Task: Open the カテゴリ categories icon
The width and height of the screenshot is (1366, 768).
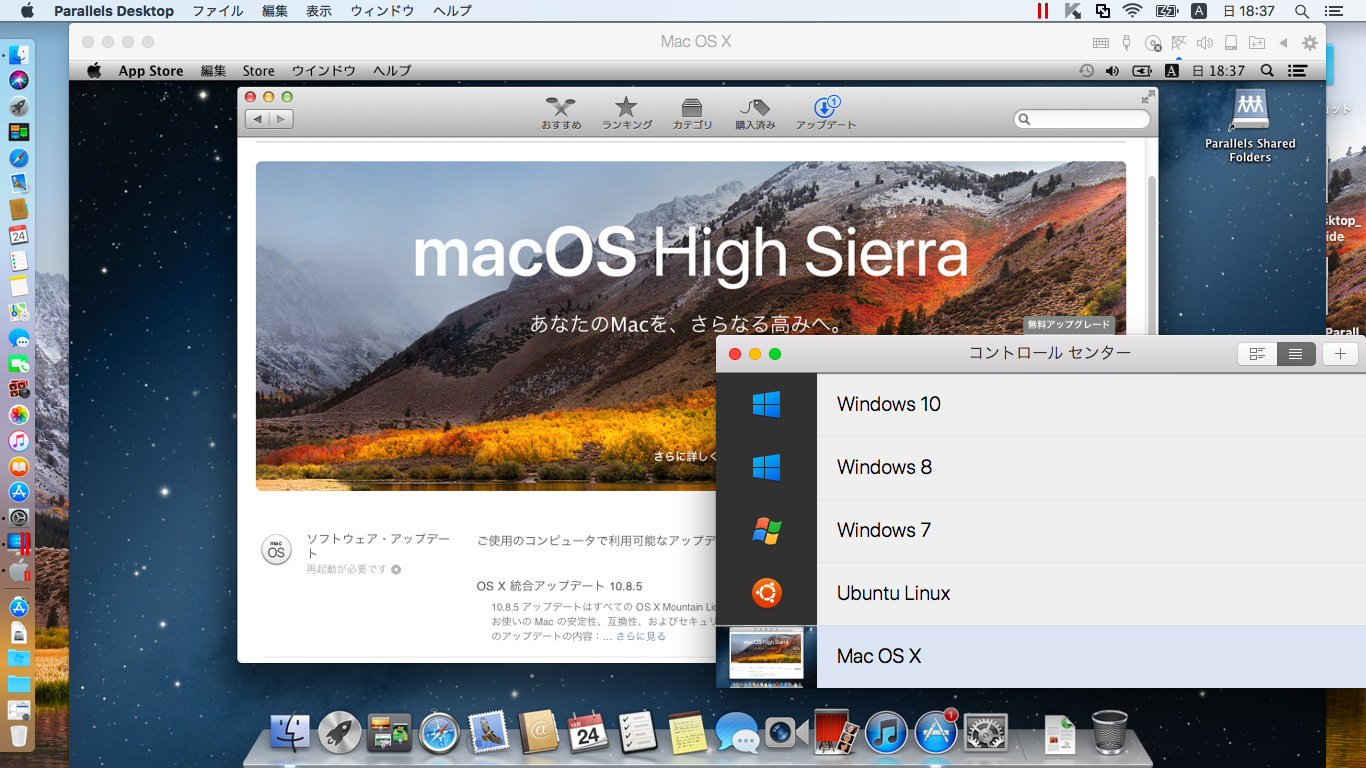Action: [692, 113]
